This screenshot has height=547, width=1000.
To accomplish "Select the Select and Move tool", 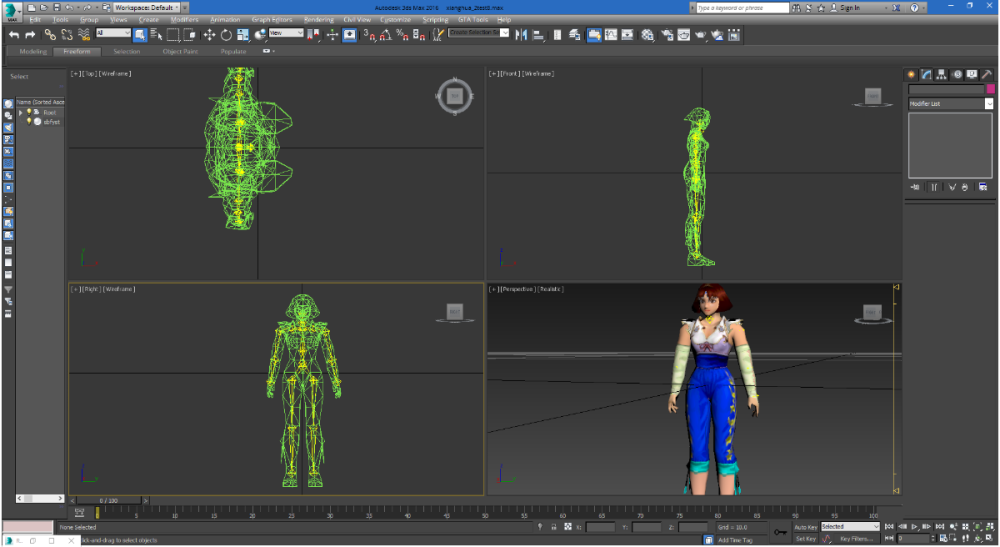I will click(209, 34).
